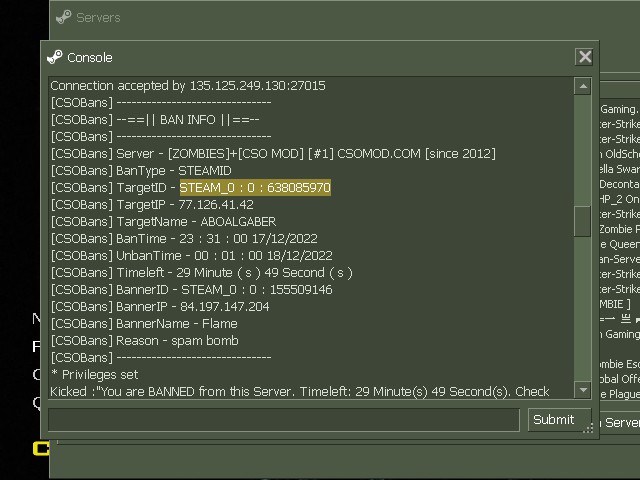Click the Steam logo beside Servers title

64,17
